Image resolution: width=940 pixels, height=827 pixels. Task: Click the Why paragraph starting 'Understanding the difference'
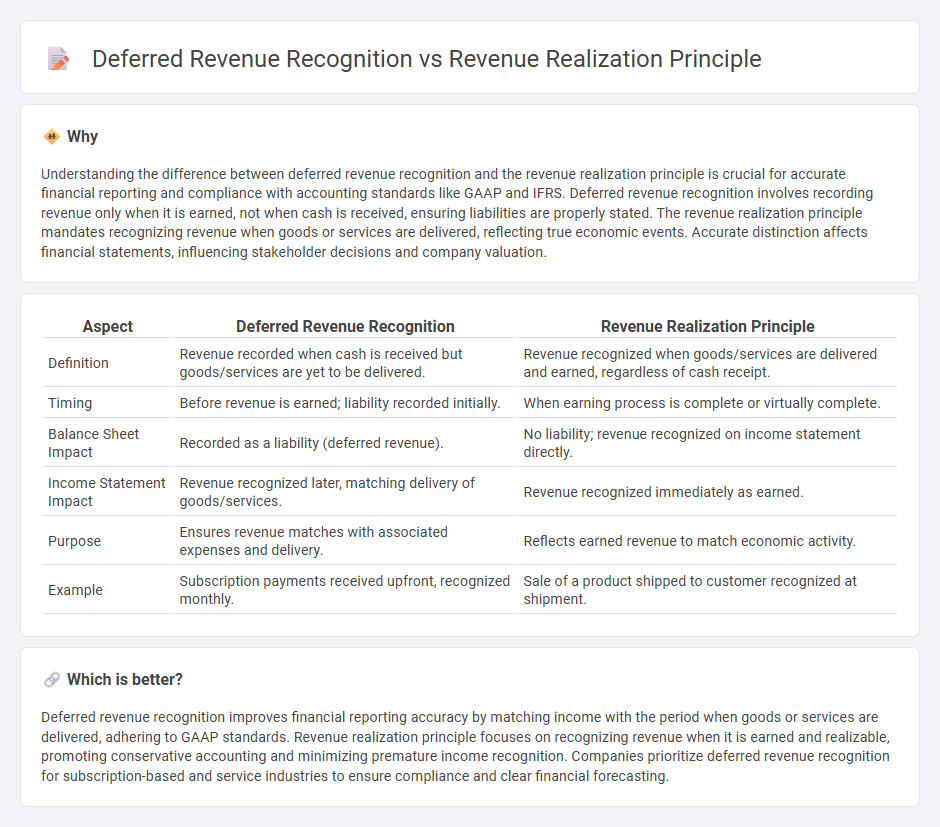coord(457,213)
